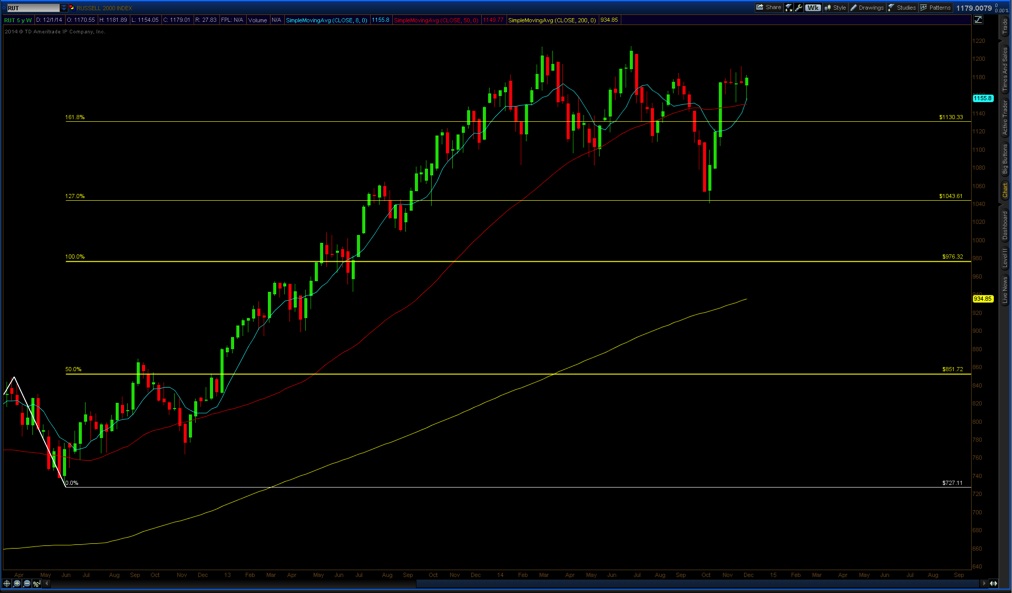The image size is (1012, 593).
Task: Open the quick study flask icon beside Share
Action: coord(789,8)
